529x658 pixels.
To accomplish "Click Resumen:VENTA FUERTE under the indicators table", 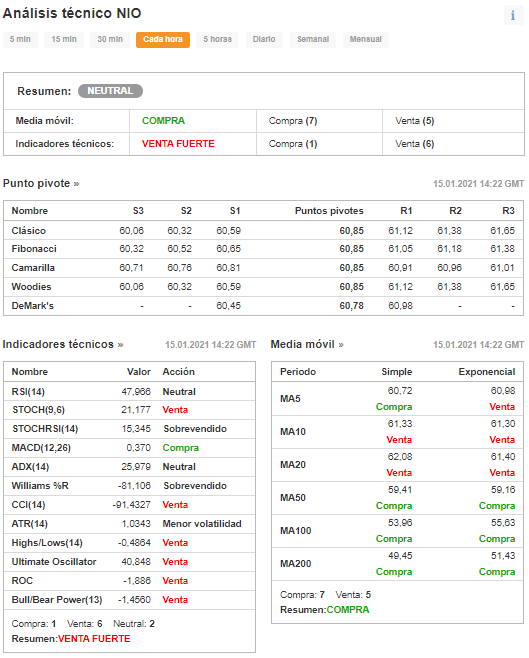I will coord(71,639).
